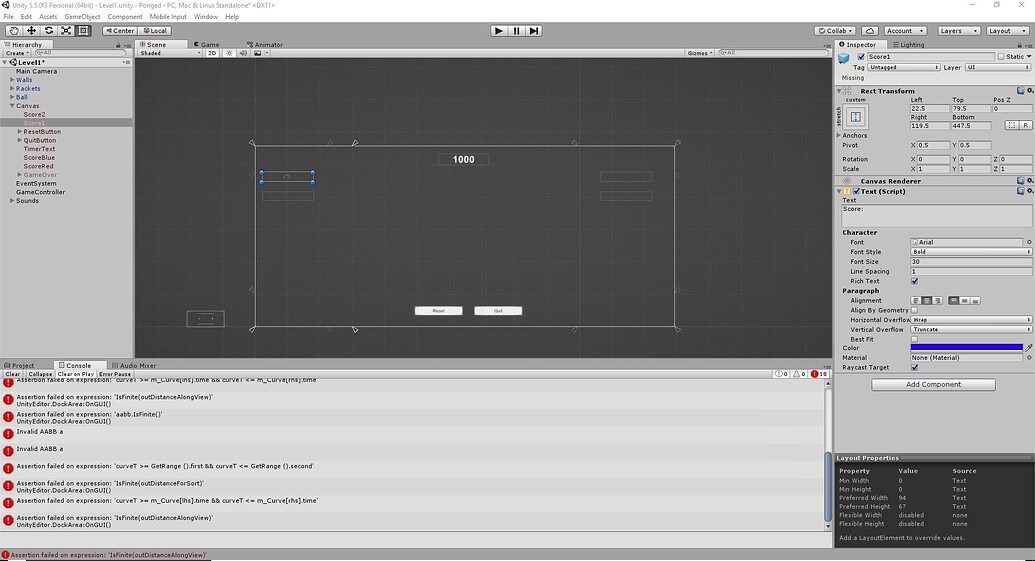
Task: Open the cloud services icon
Action: 870,30
